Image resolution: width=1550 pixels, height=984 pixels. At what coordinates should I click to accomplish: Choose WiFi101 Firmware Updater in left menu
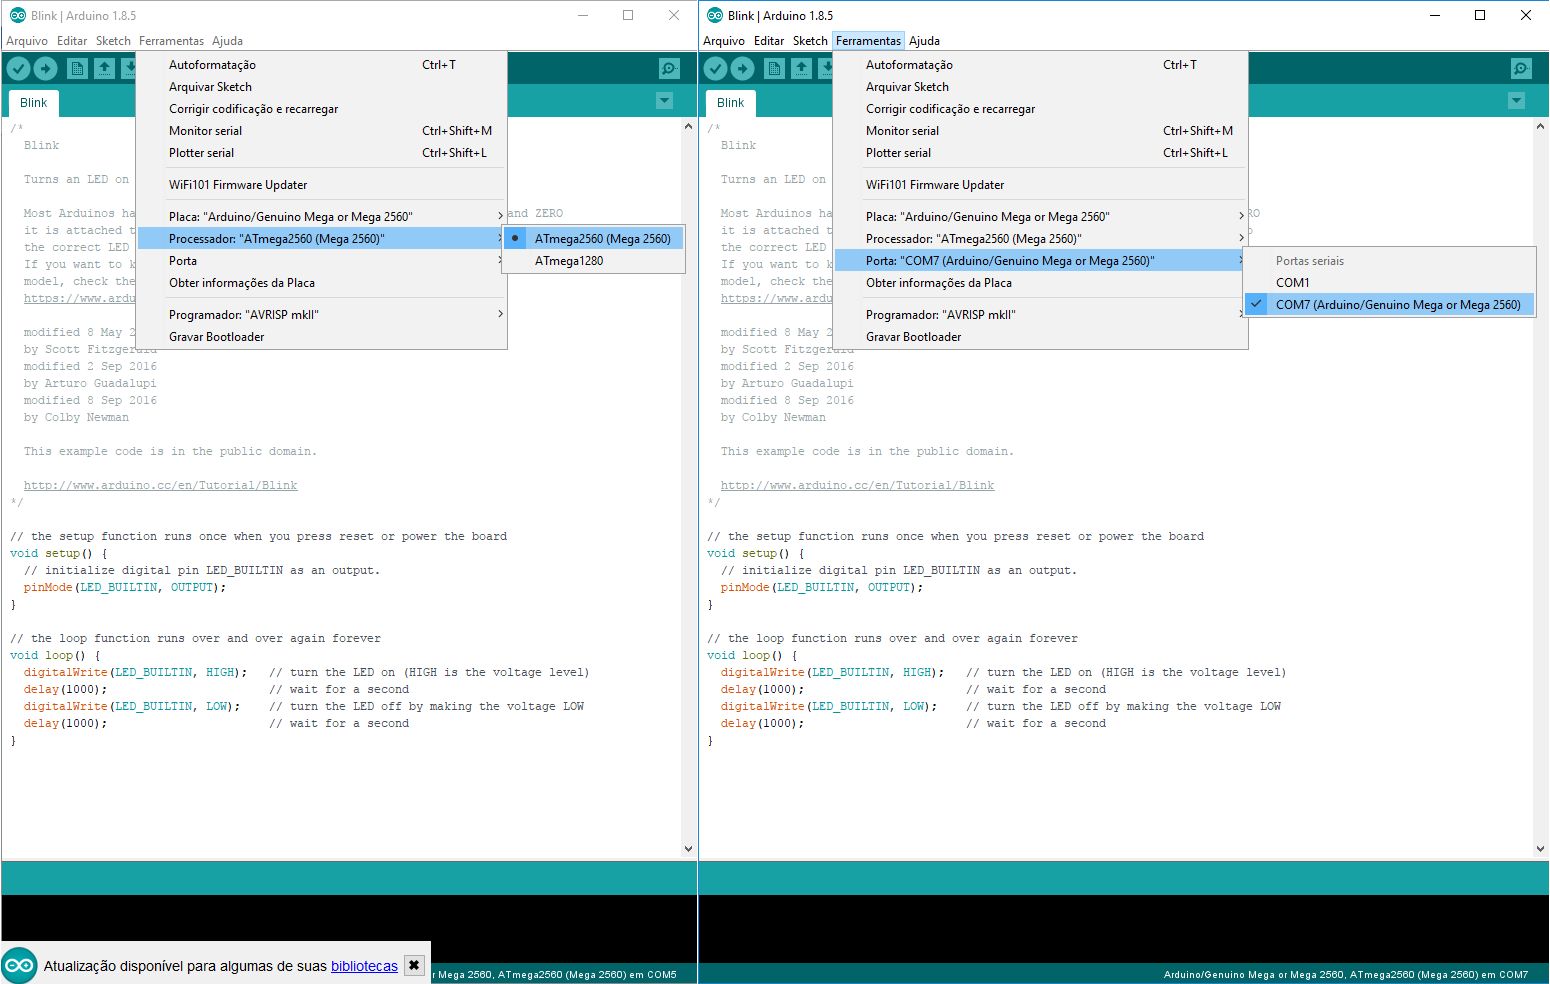pos(322,185)
